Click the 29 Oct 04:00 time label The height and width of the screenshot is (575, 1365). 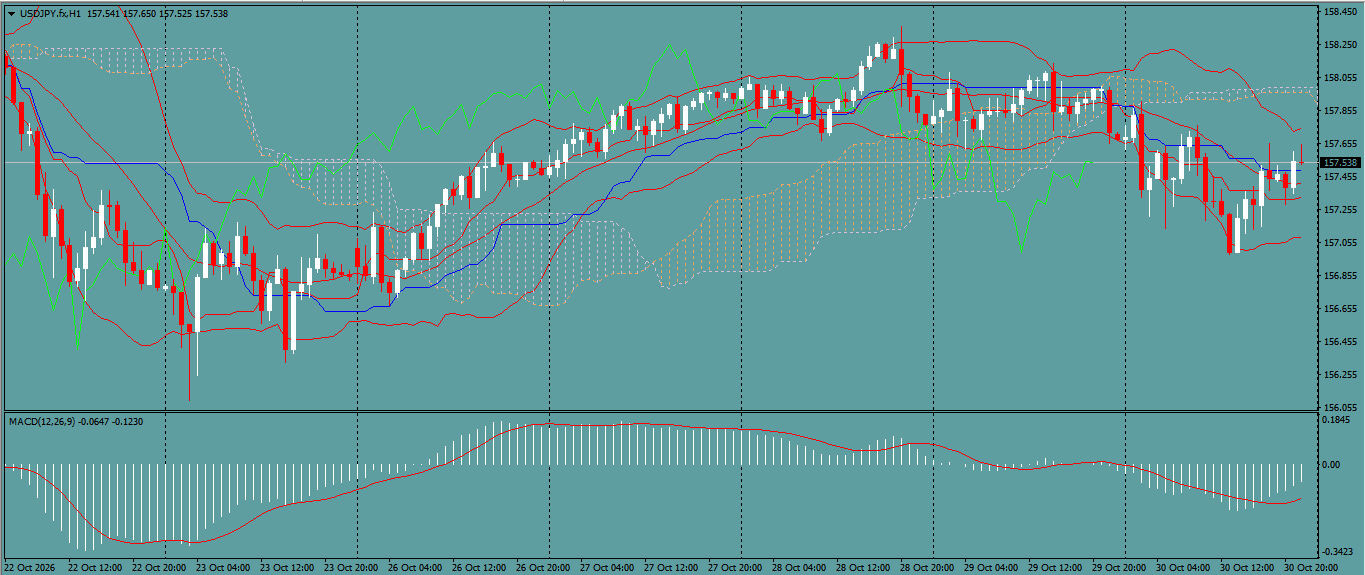coord(990,567)
